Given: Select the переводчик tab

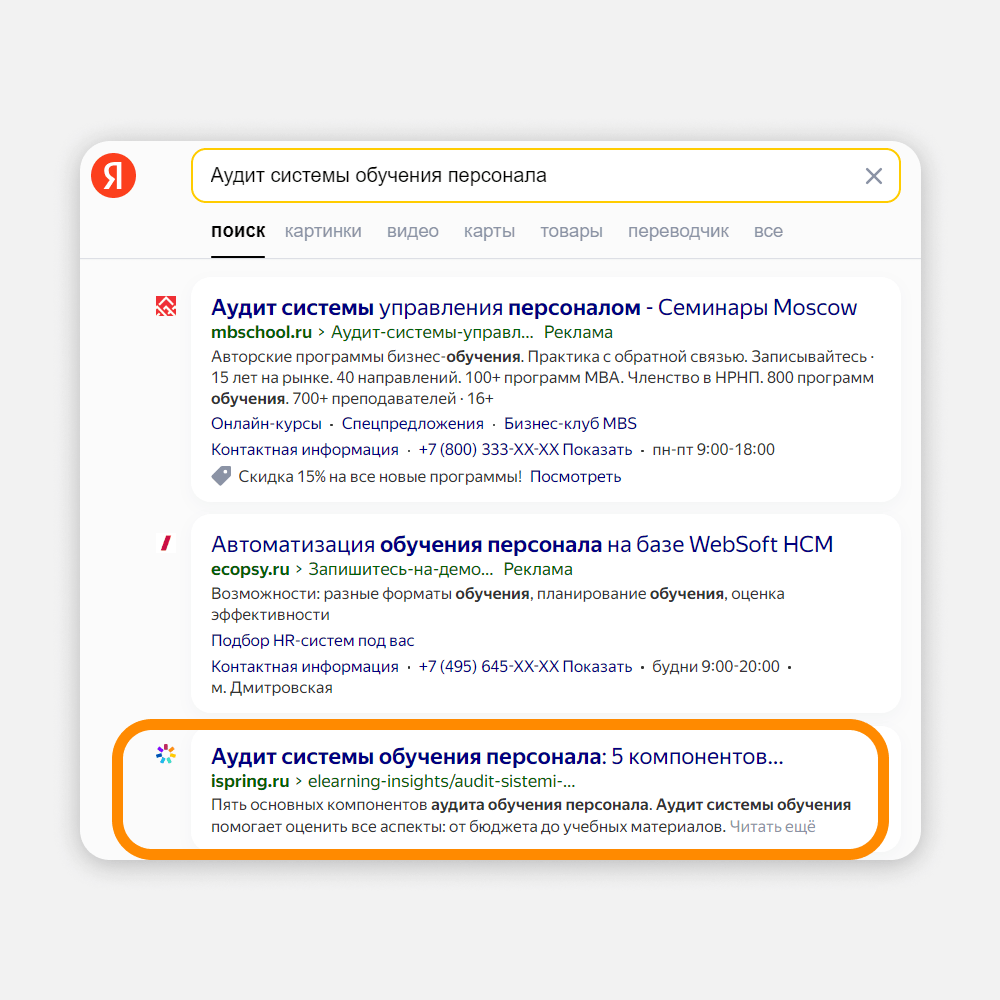Looking at the screenshot, I should (678, 231).
